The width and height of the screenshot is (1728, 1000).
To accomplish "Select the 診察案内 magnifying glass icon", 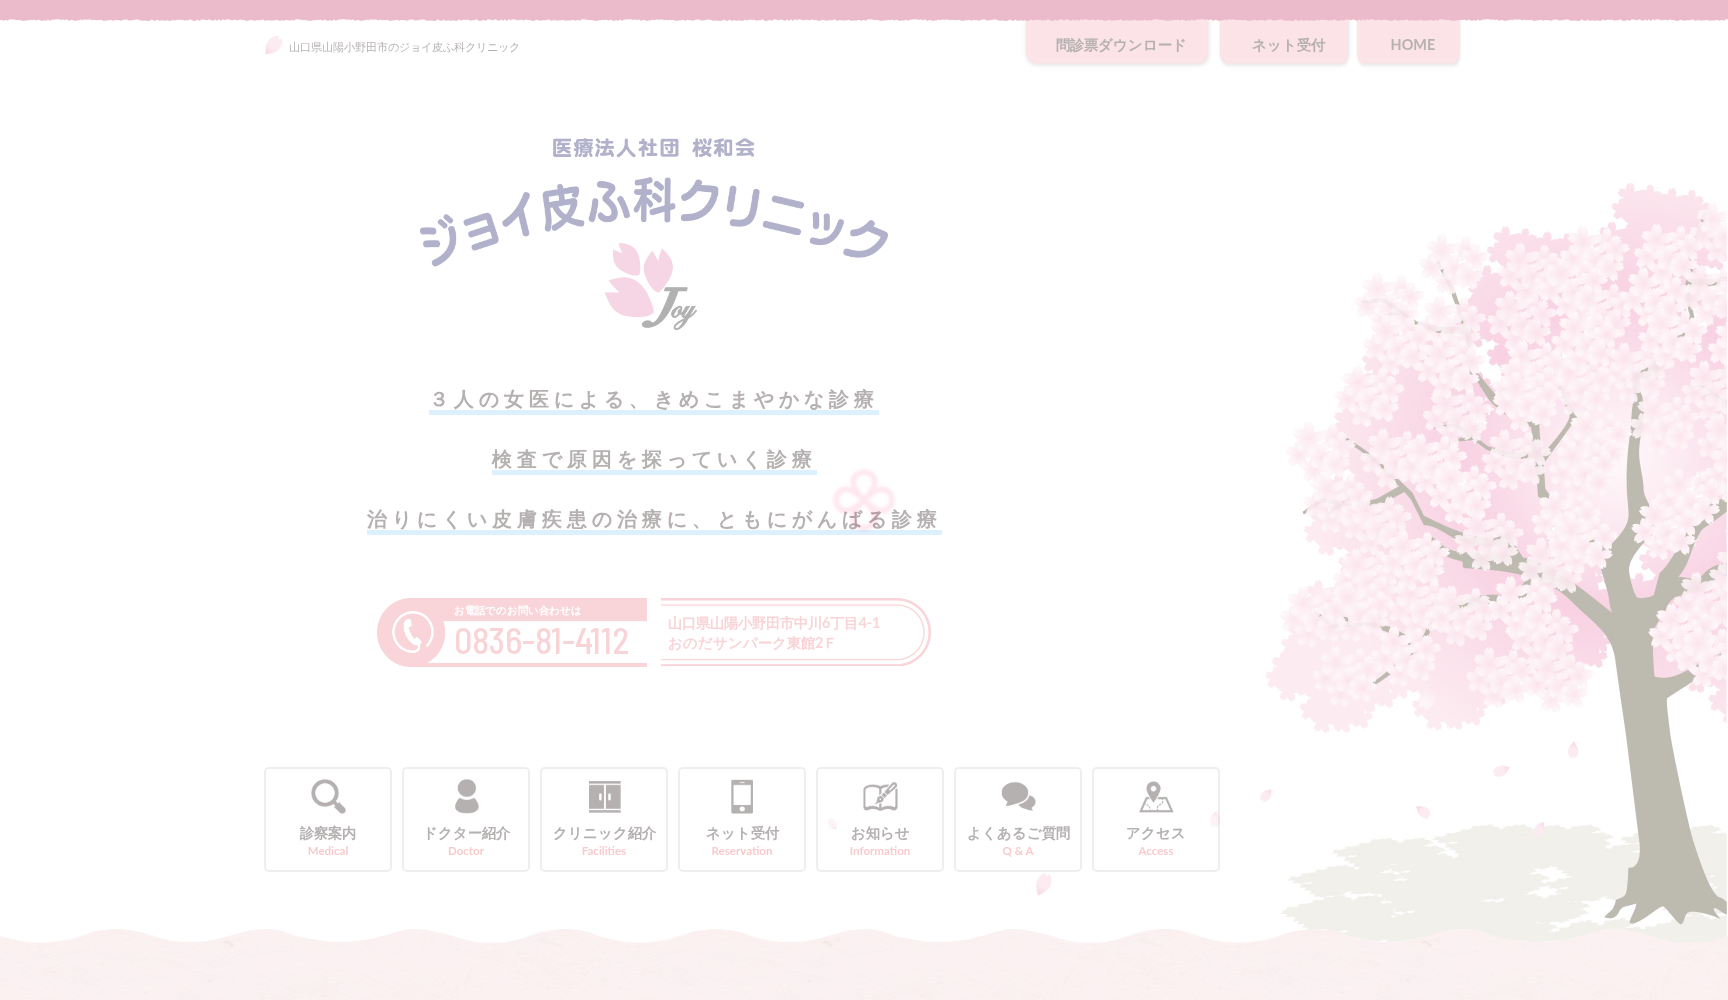I will 327,797.
